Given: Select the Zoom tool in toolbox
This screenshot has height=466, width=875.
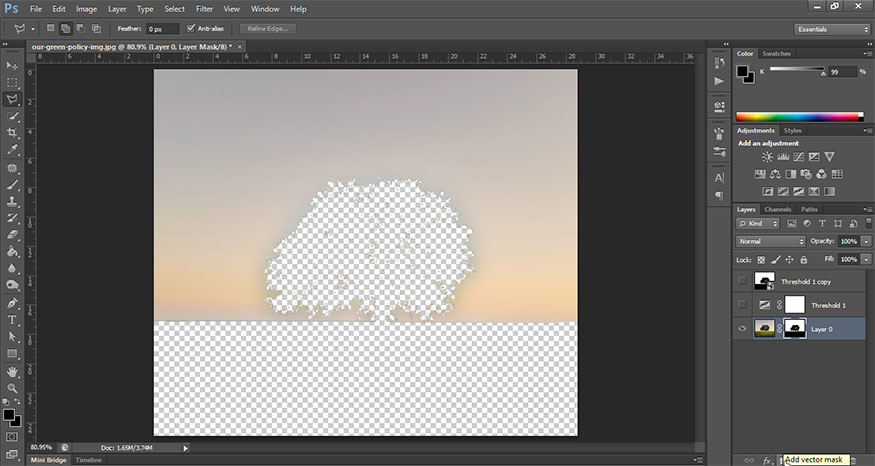Looking at the screenshot, I should (x=13, y=388).
